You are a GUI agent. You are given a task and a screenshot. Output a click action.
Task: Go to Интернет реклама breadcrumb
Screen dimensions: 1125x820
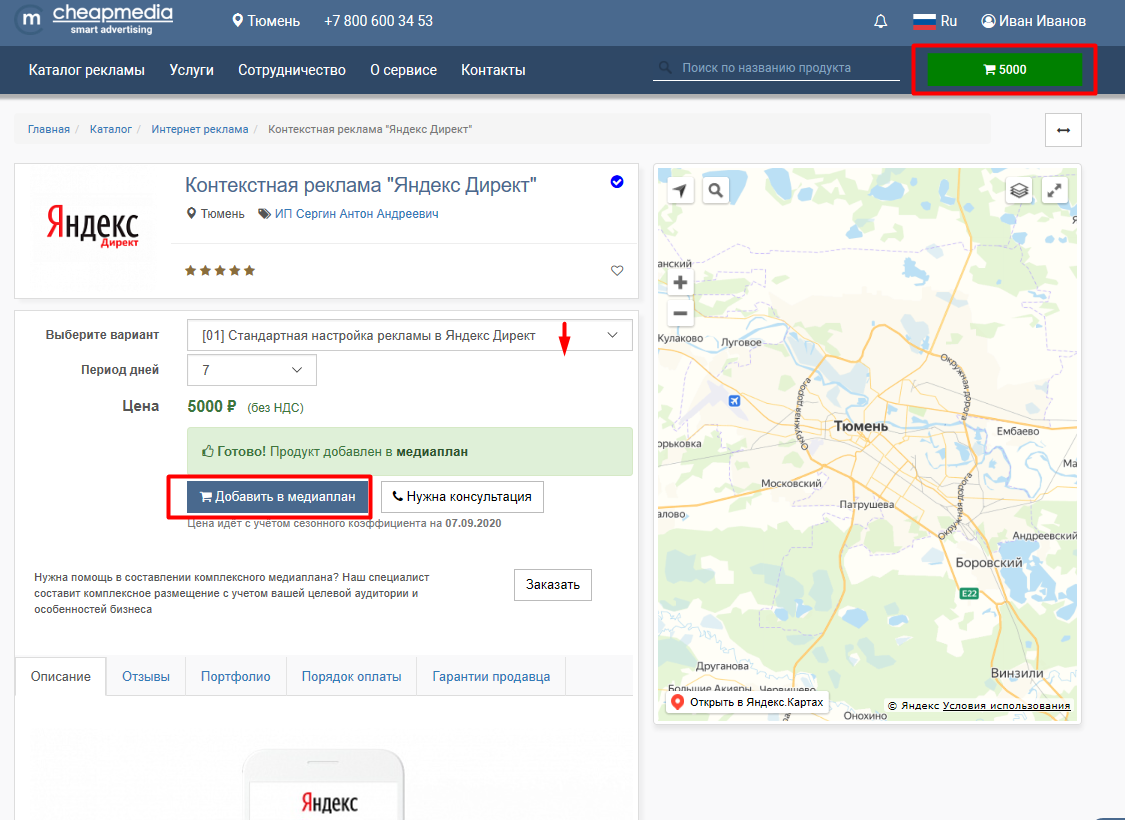(199, 129)
